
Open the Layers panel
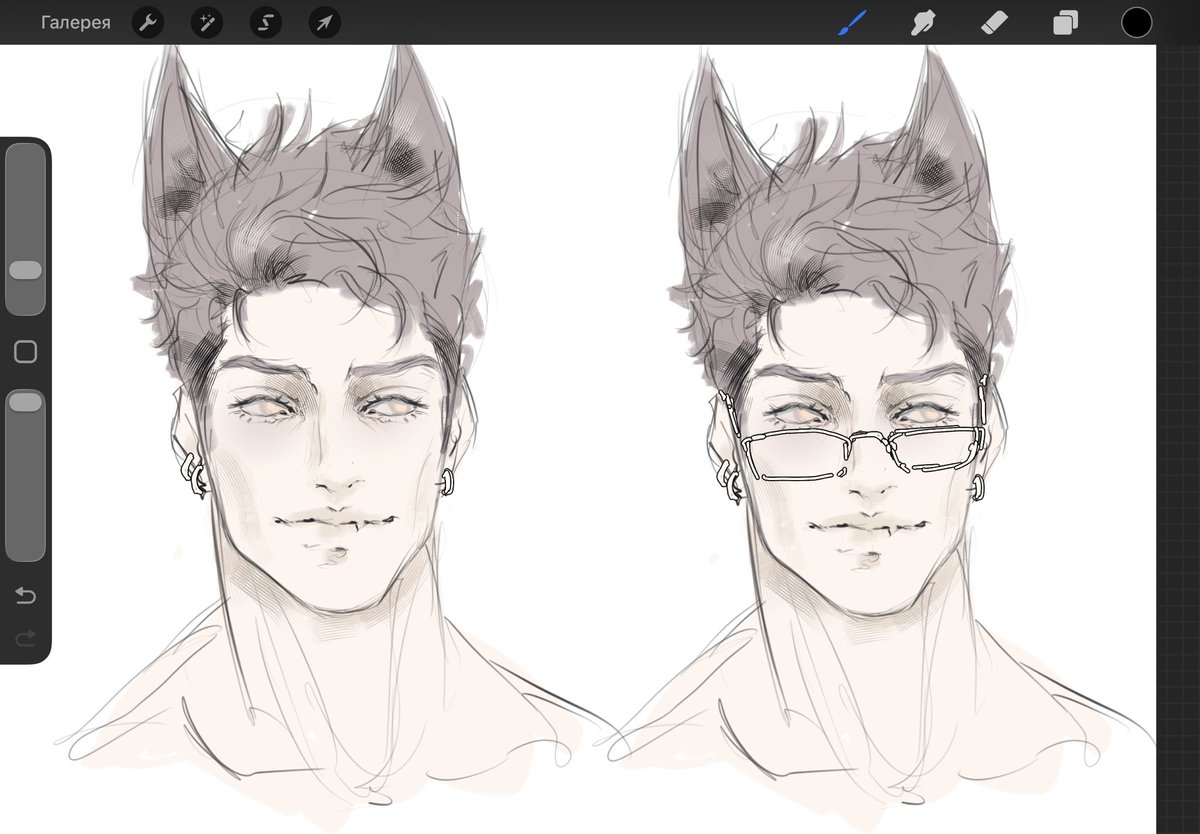1066,22
